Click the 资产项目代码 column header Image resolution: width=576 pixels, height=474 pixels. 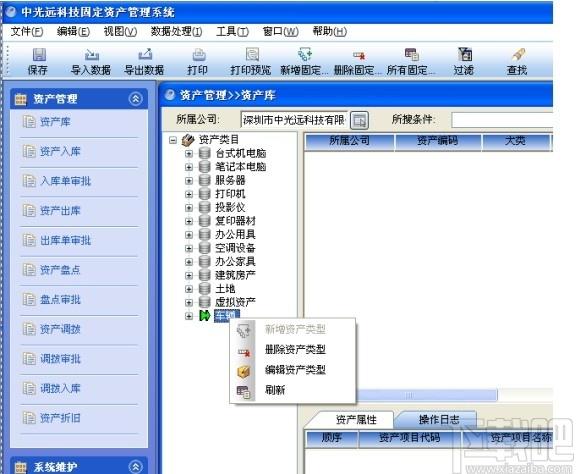pos(409,438)
